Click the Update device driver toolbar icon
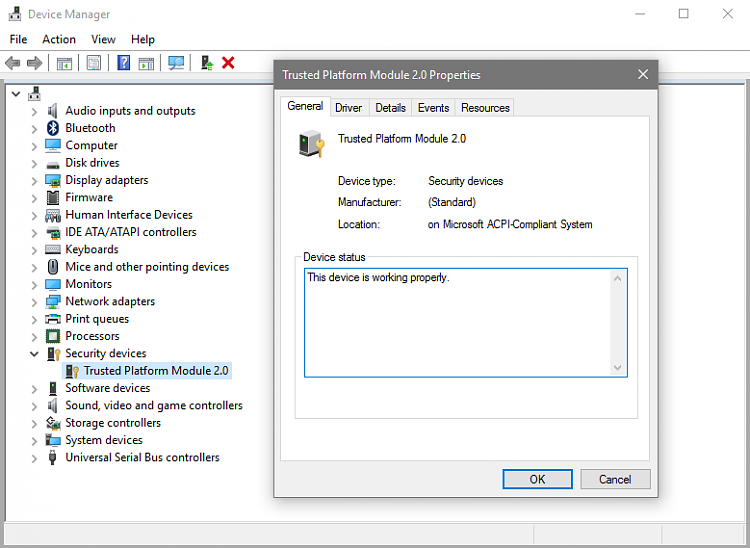Image resolution: width=750 pixels, height=548 pixels. point(207,63)
